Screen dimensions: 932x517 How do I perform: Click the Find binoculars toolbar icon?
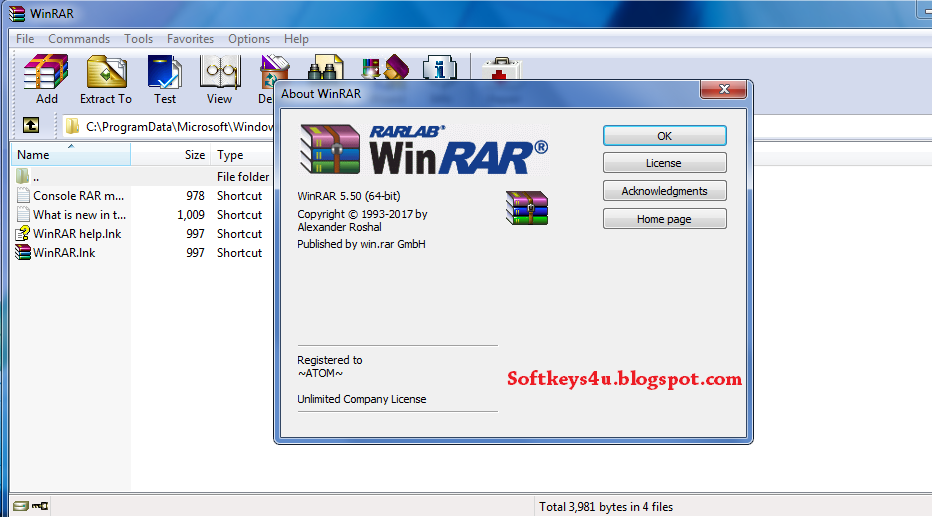pos(326,67)
